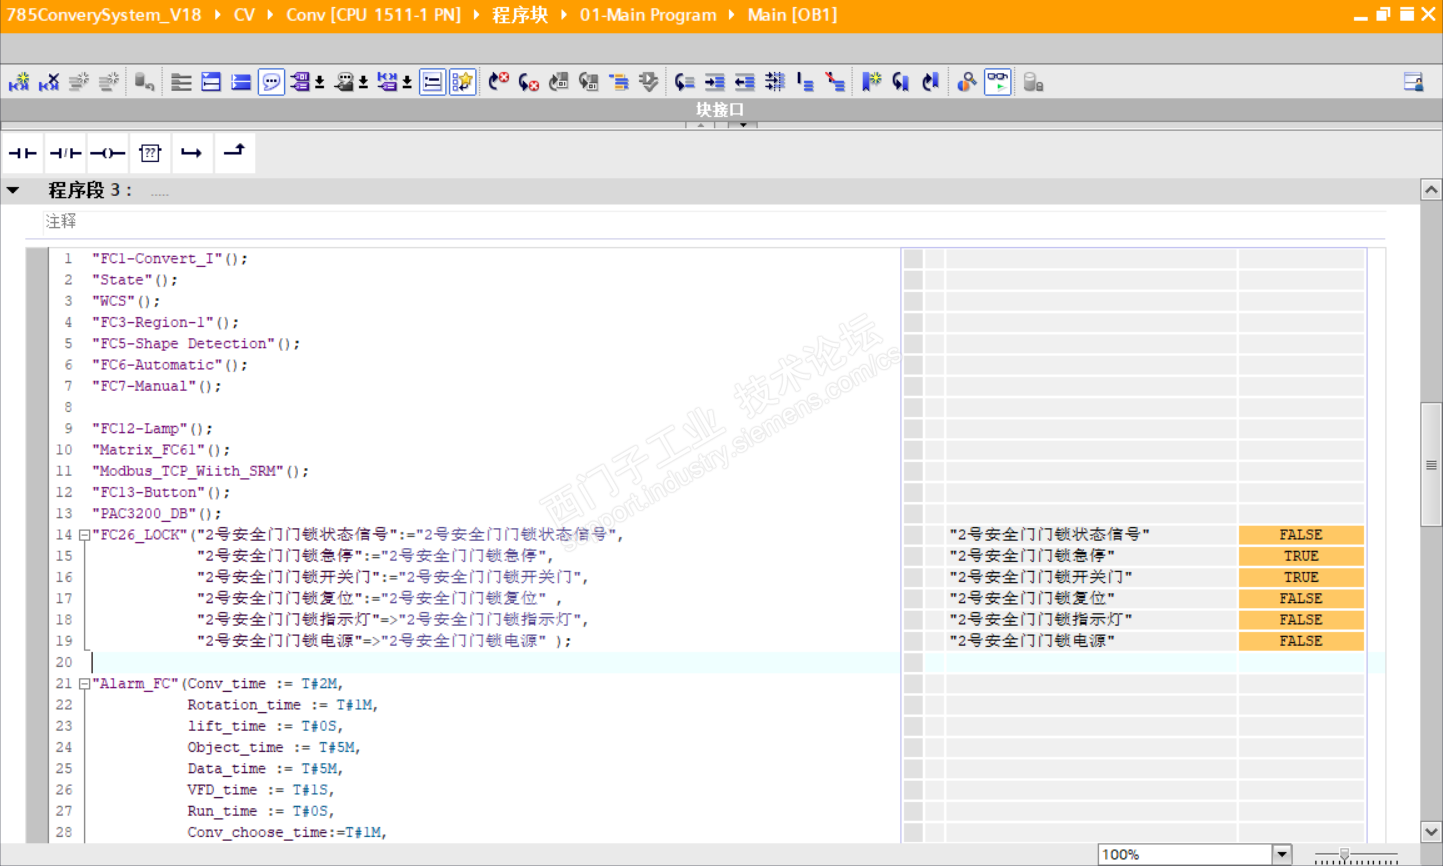
Task: Click the delete network toolbar icon
Action: coord(49,82)
